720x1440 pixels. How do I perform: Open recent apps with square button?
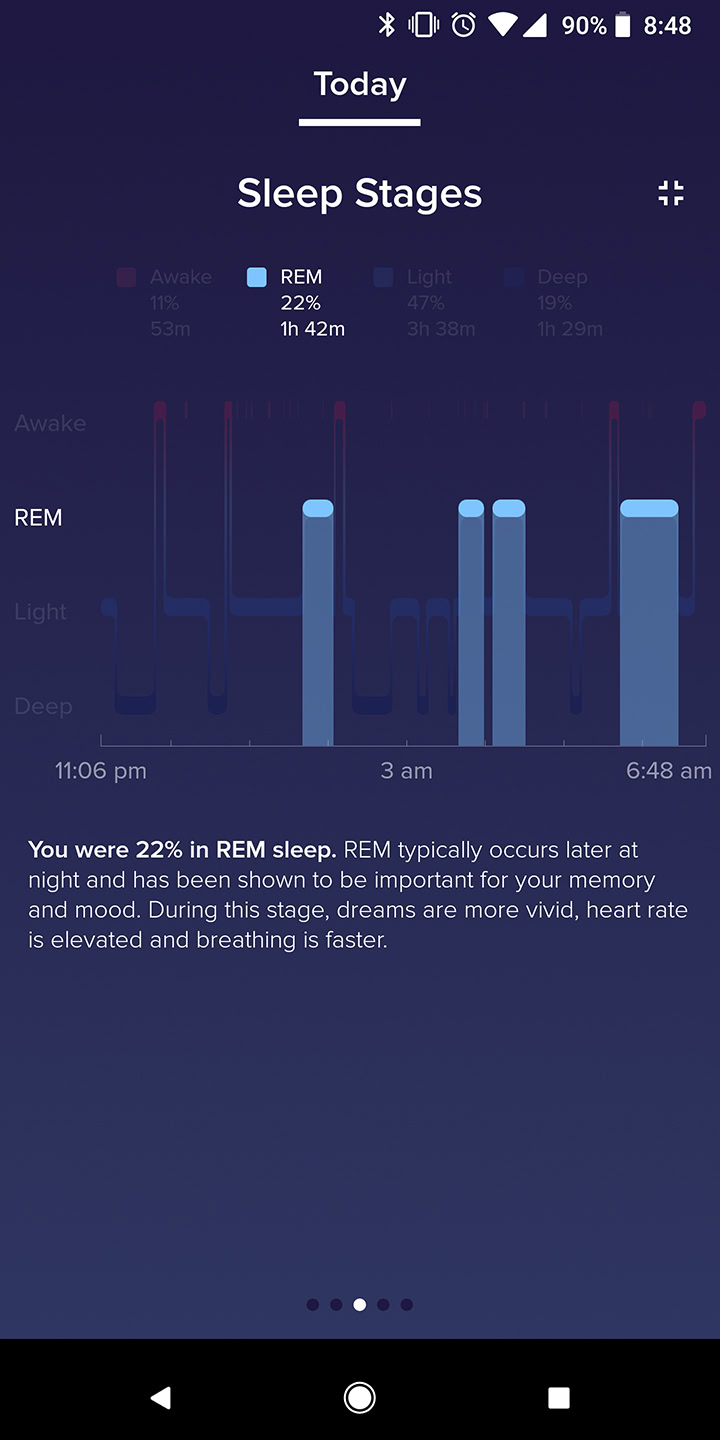[559, 1397]
